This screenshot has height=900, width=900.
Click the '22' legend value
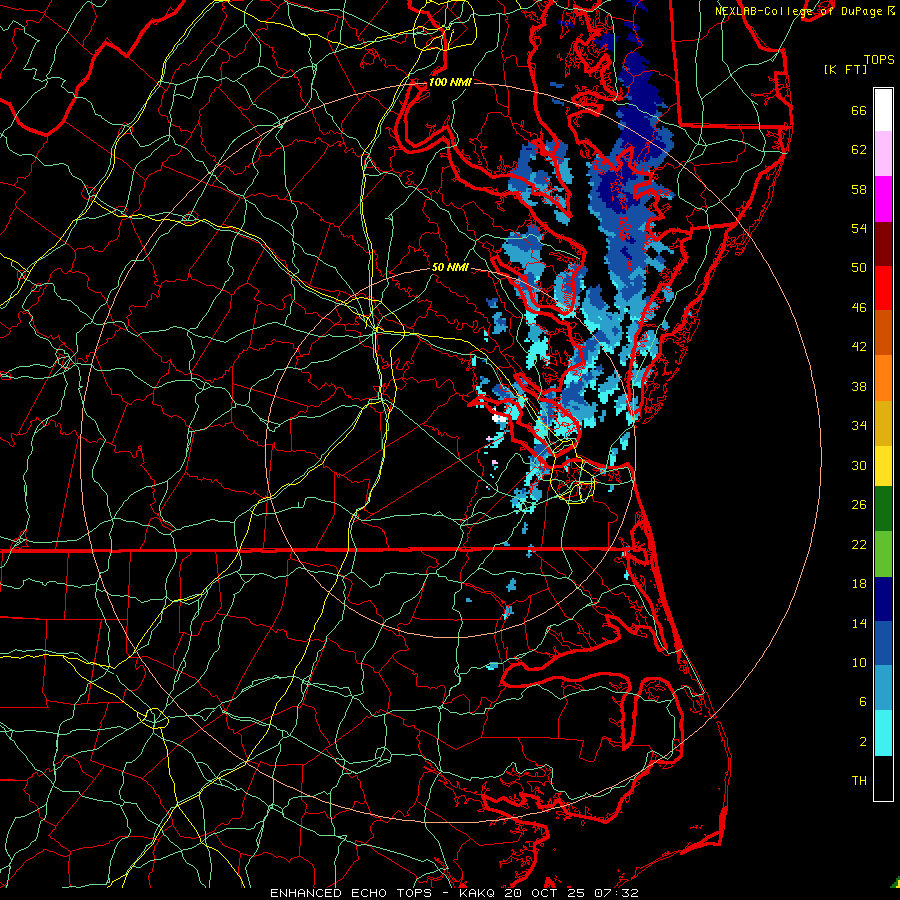(x=859, y=545)
